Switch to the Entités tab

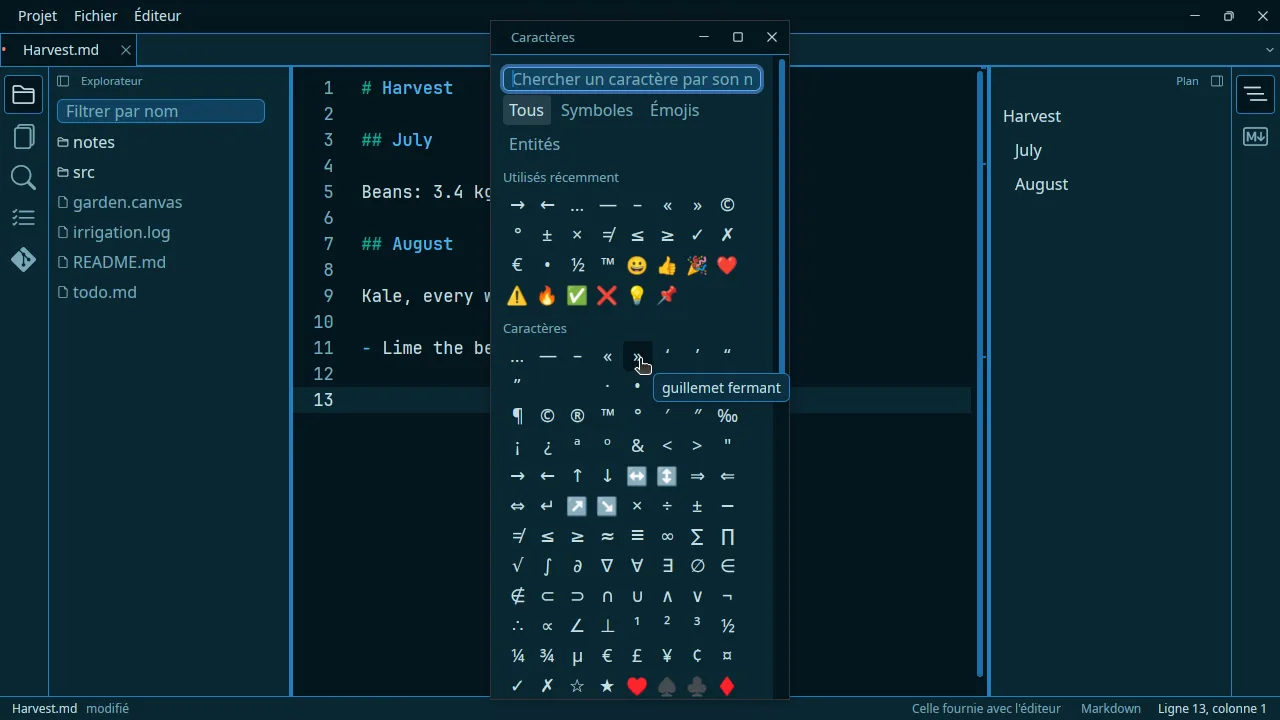point(534,144)
